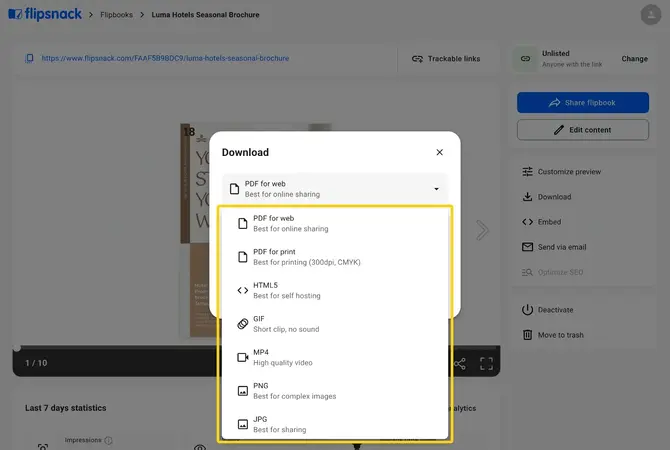
Task: Click the Deactivate power icon
Action: [x=527, y=310]
